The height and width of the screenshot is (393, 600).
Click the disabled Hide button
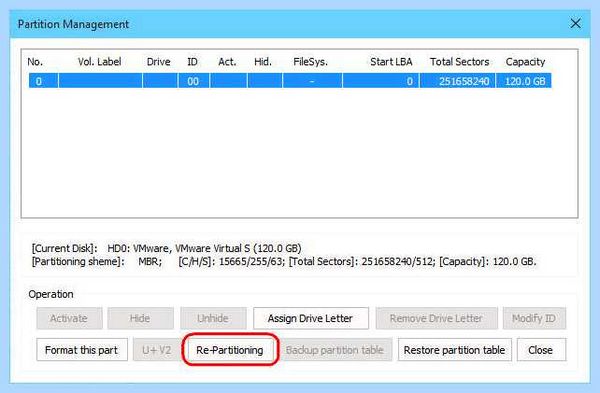(140, 318)
